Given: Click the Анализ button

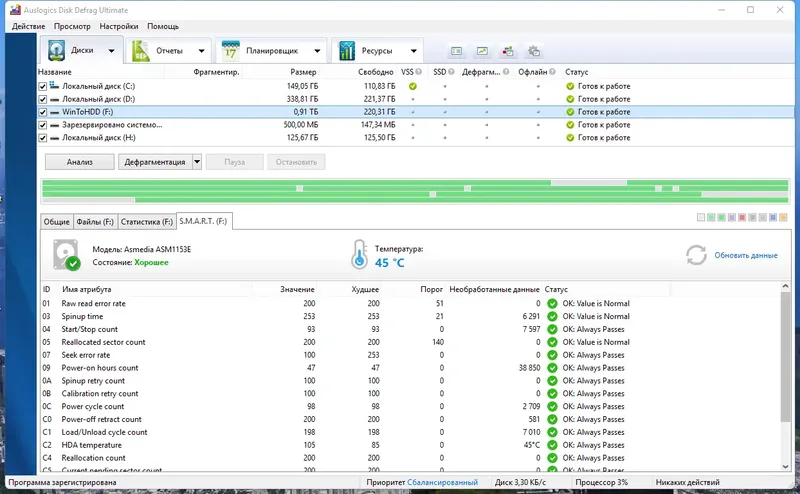Looking at the screenshot, I should (x=80, y=162).
